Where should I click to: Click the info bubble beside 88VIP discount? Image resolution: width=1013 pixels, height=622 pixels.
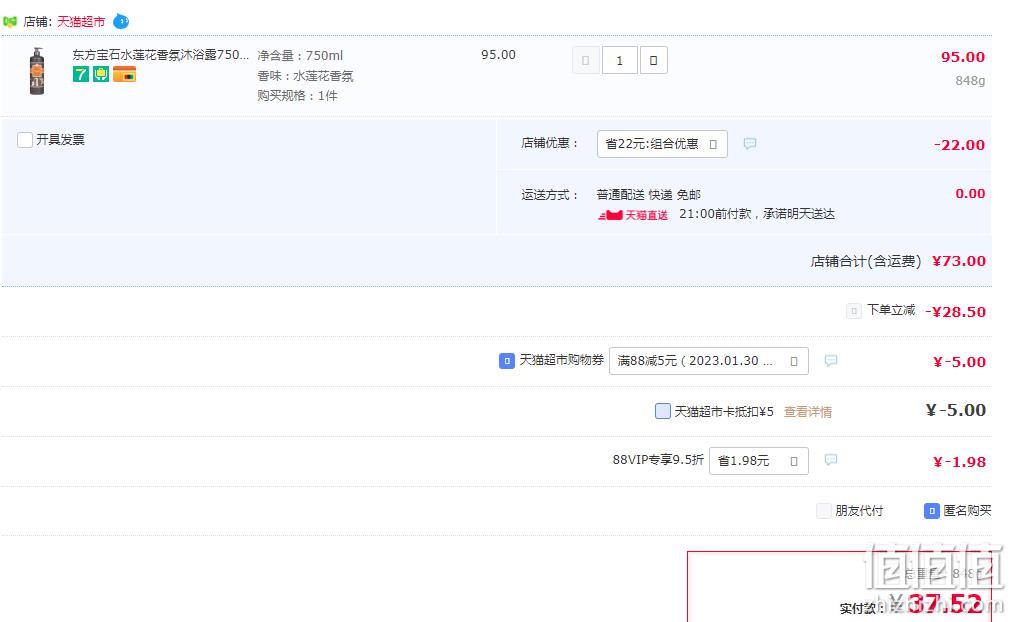pyautogui.click(x=831, y=459)
